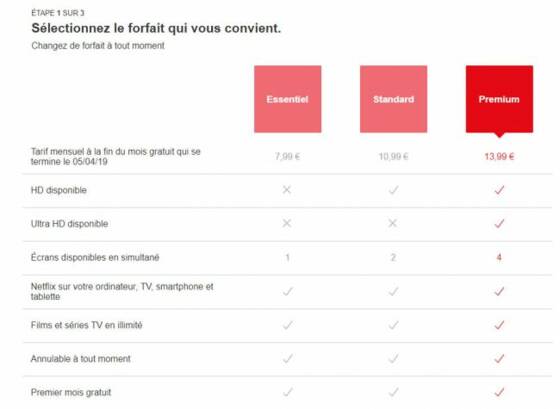
Task: Click the Standard simultaneous screens number 2
Action: pyautogui.click(x=393, y=257)
